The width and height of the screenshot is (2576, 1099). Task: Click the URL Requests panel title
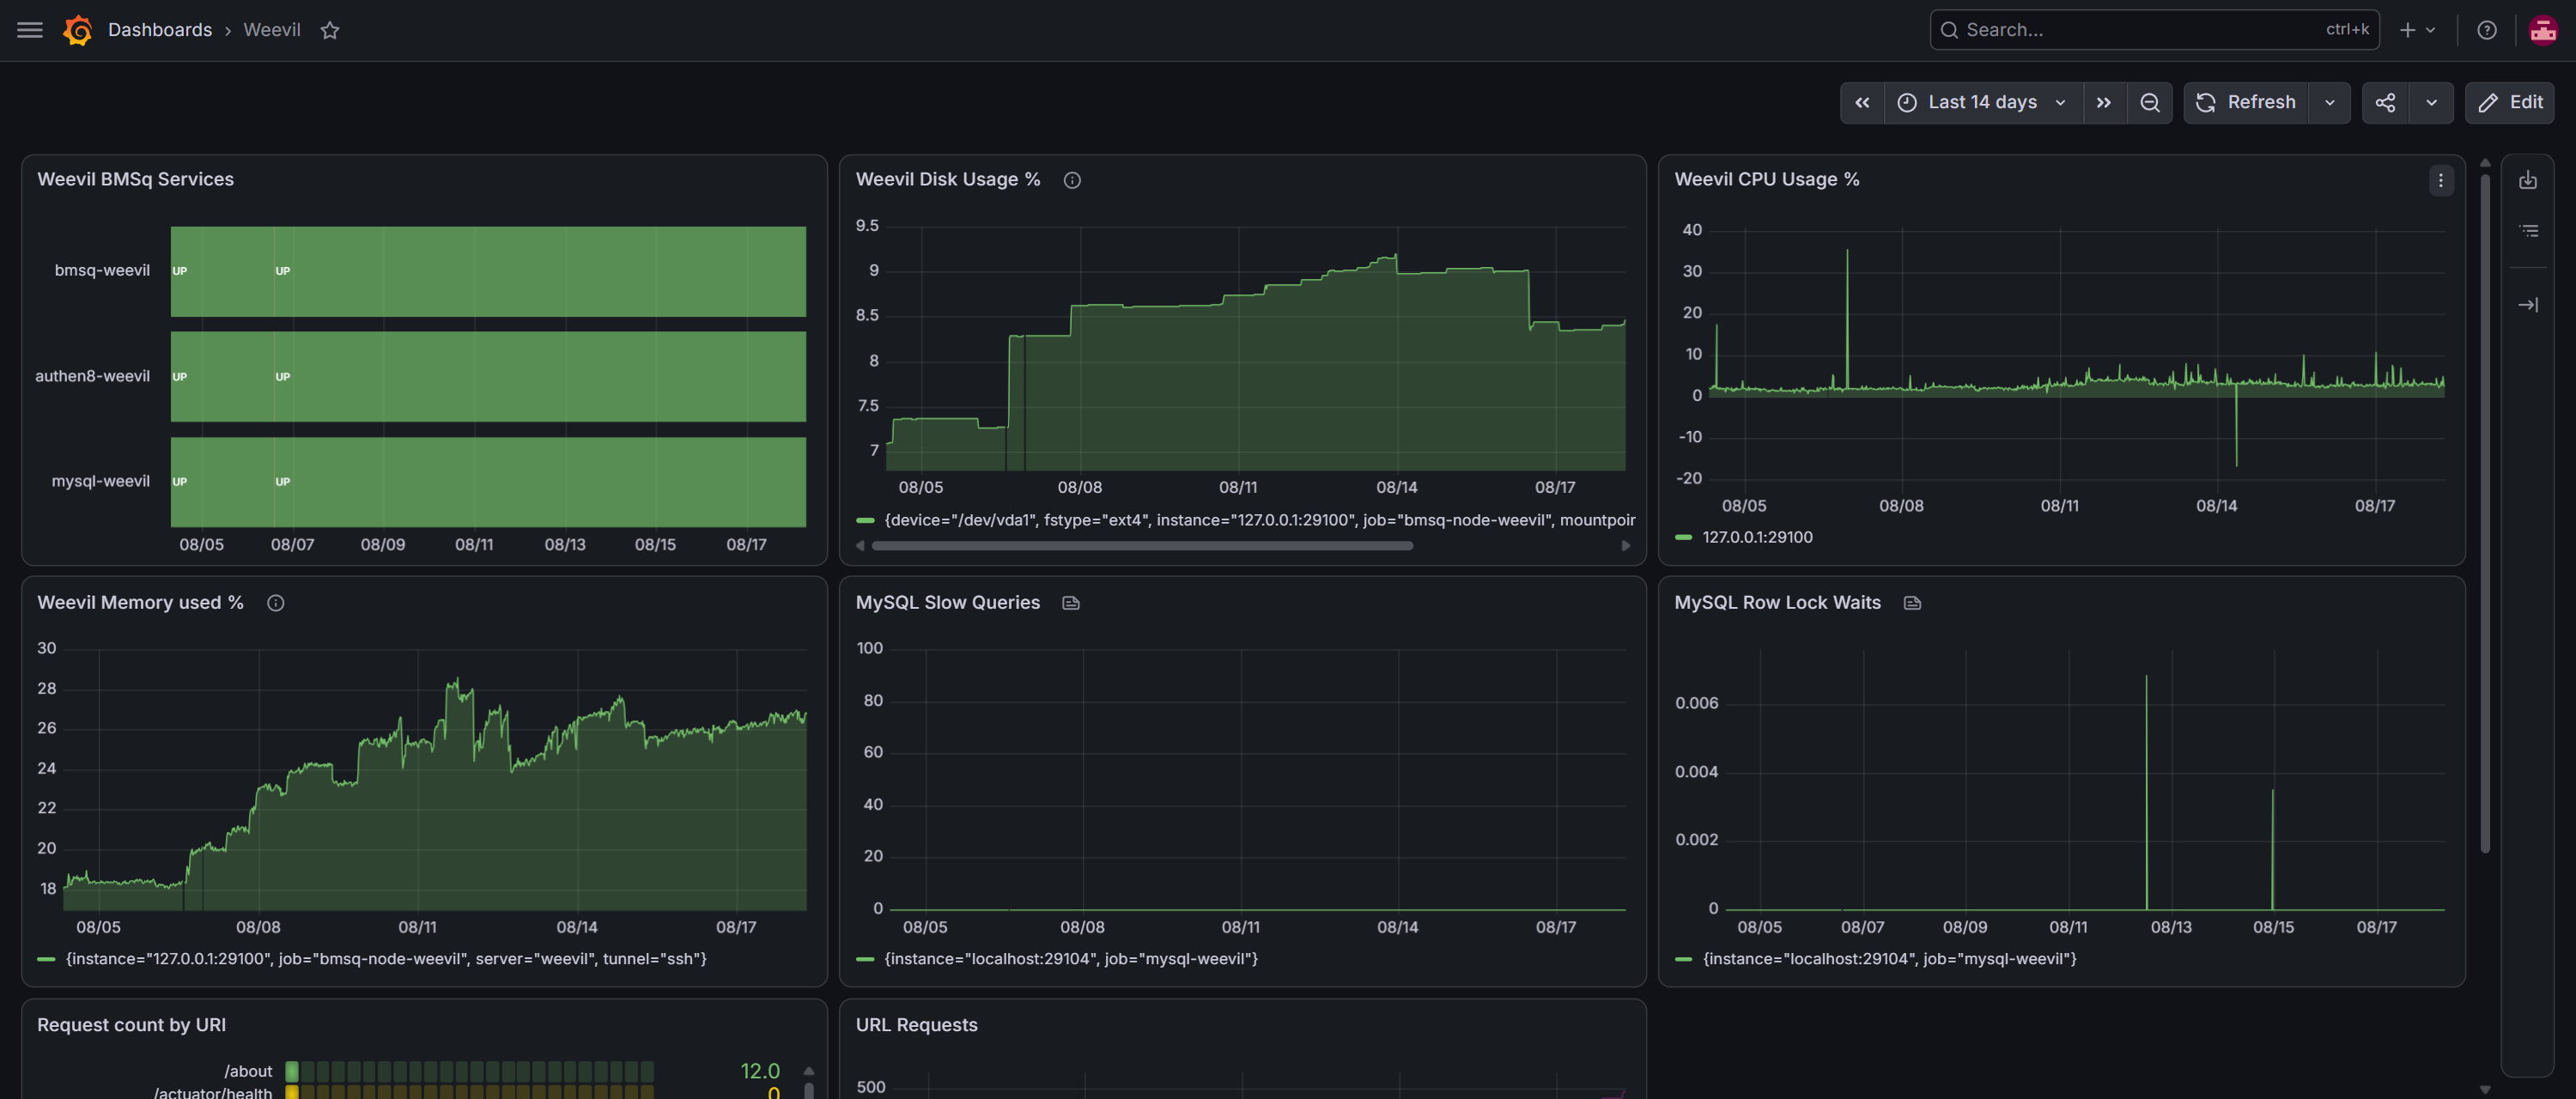[916, 1025]
